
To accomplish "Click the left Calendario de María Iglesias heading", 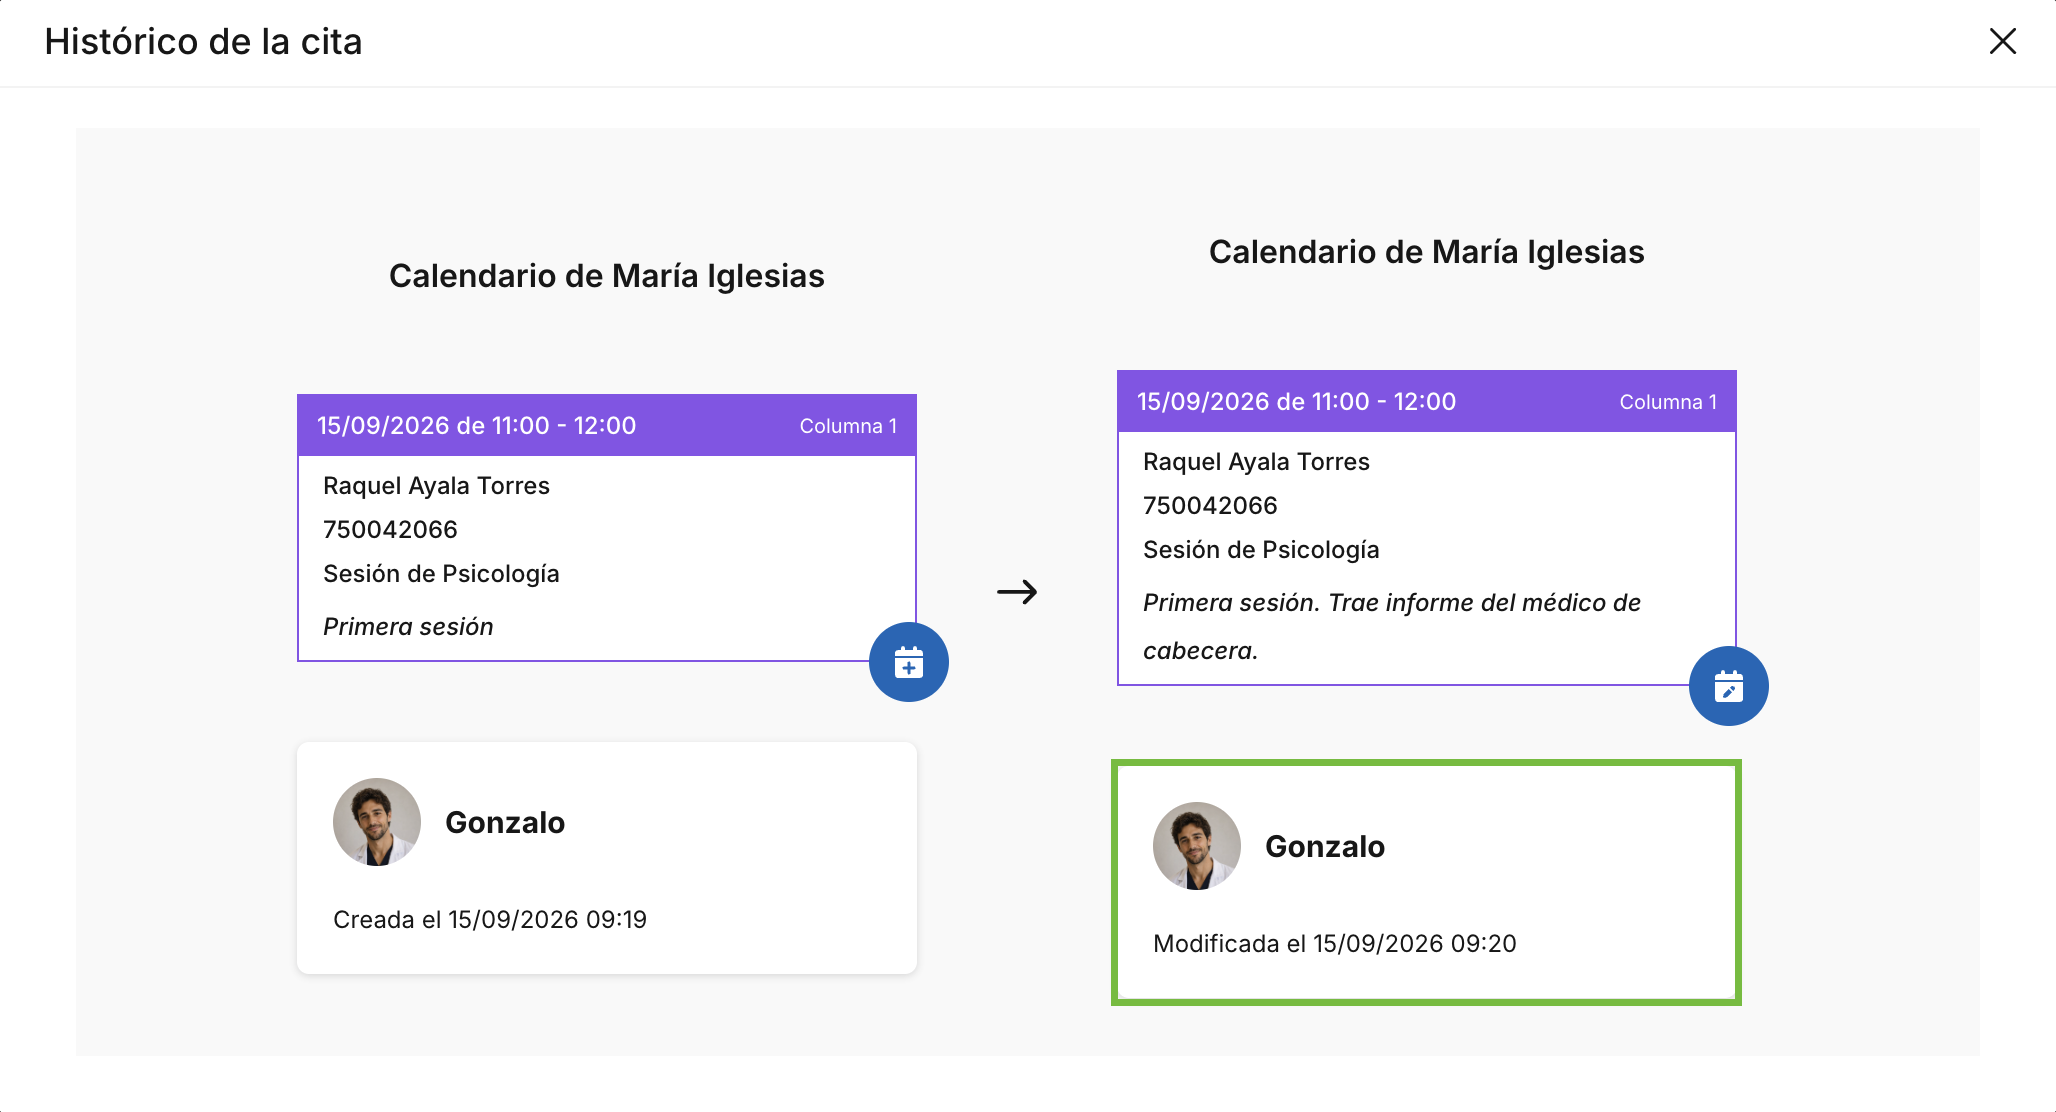I will (x=607, y=276).
